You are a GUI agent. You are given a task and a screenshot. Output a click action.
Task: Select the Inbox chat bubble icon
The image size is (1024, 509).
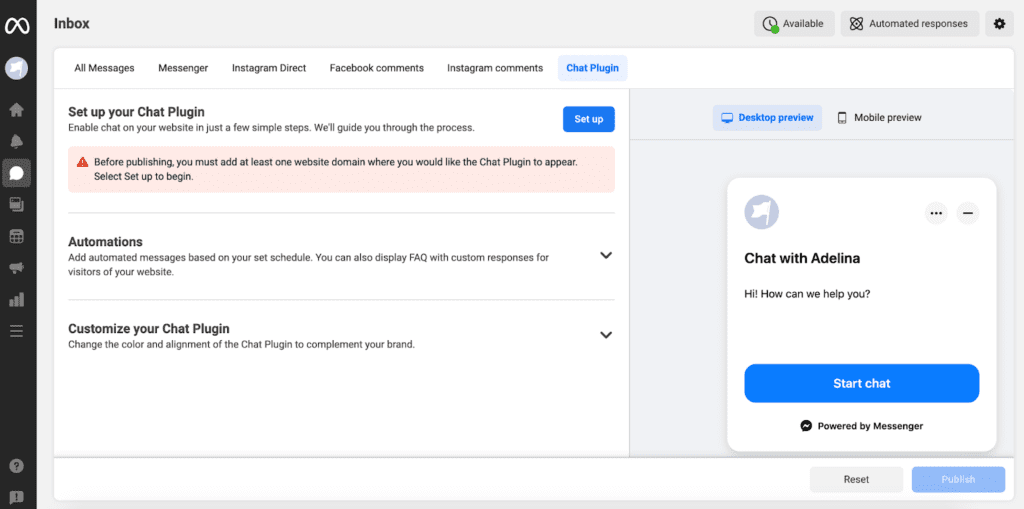16,173
